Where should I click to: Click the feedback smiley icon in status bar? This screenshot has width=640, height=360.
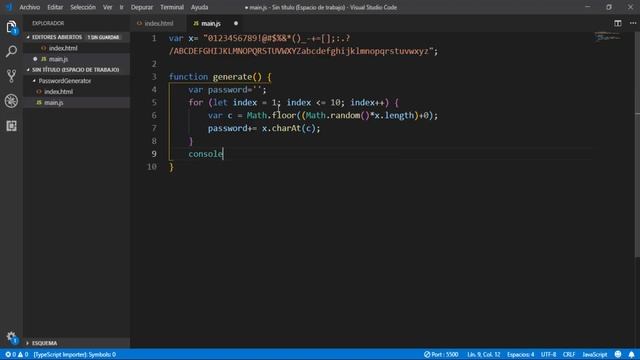pos(618,354)
